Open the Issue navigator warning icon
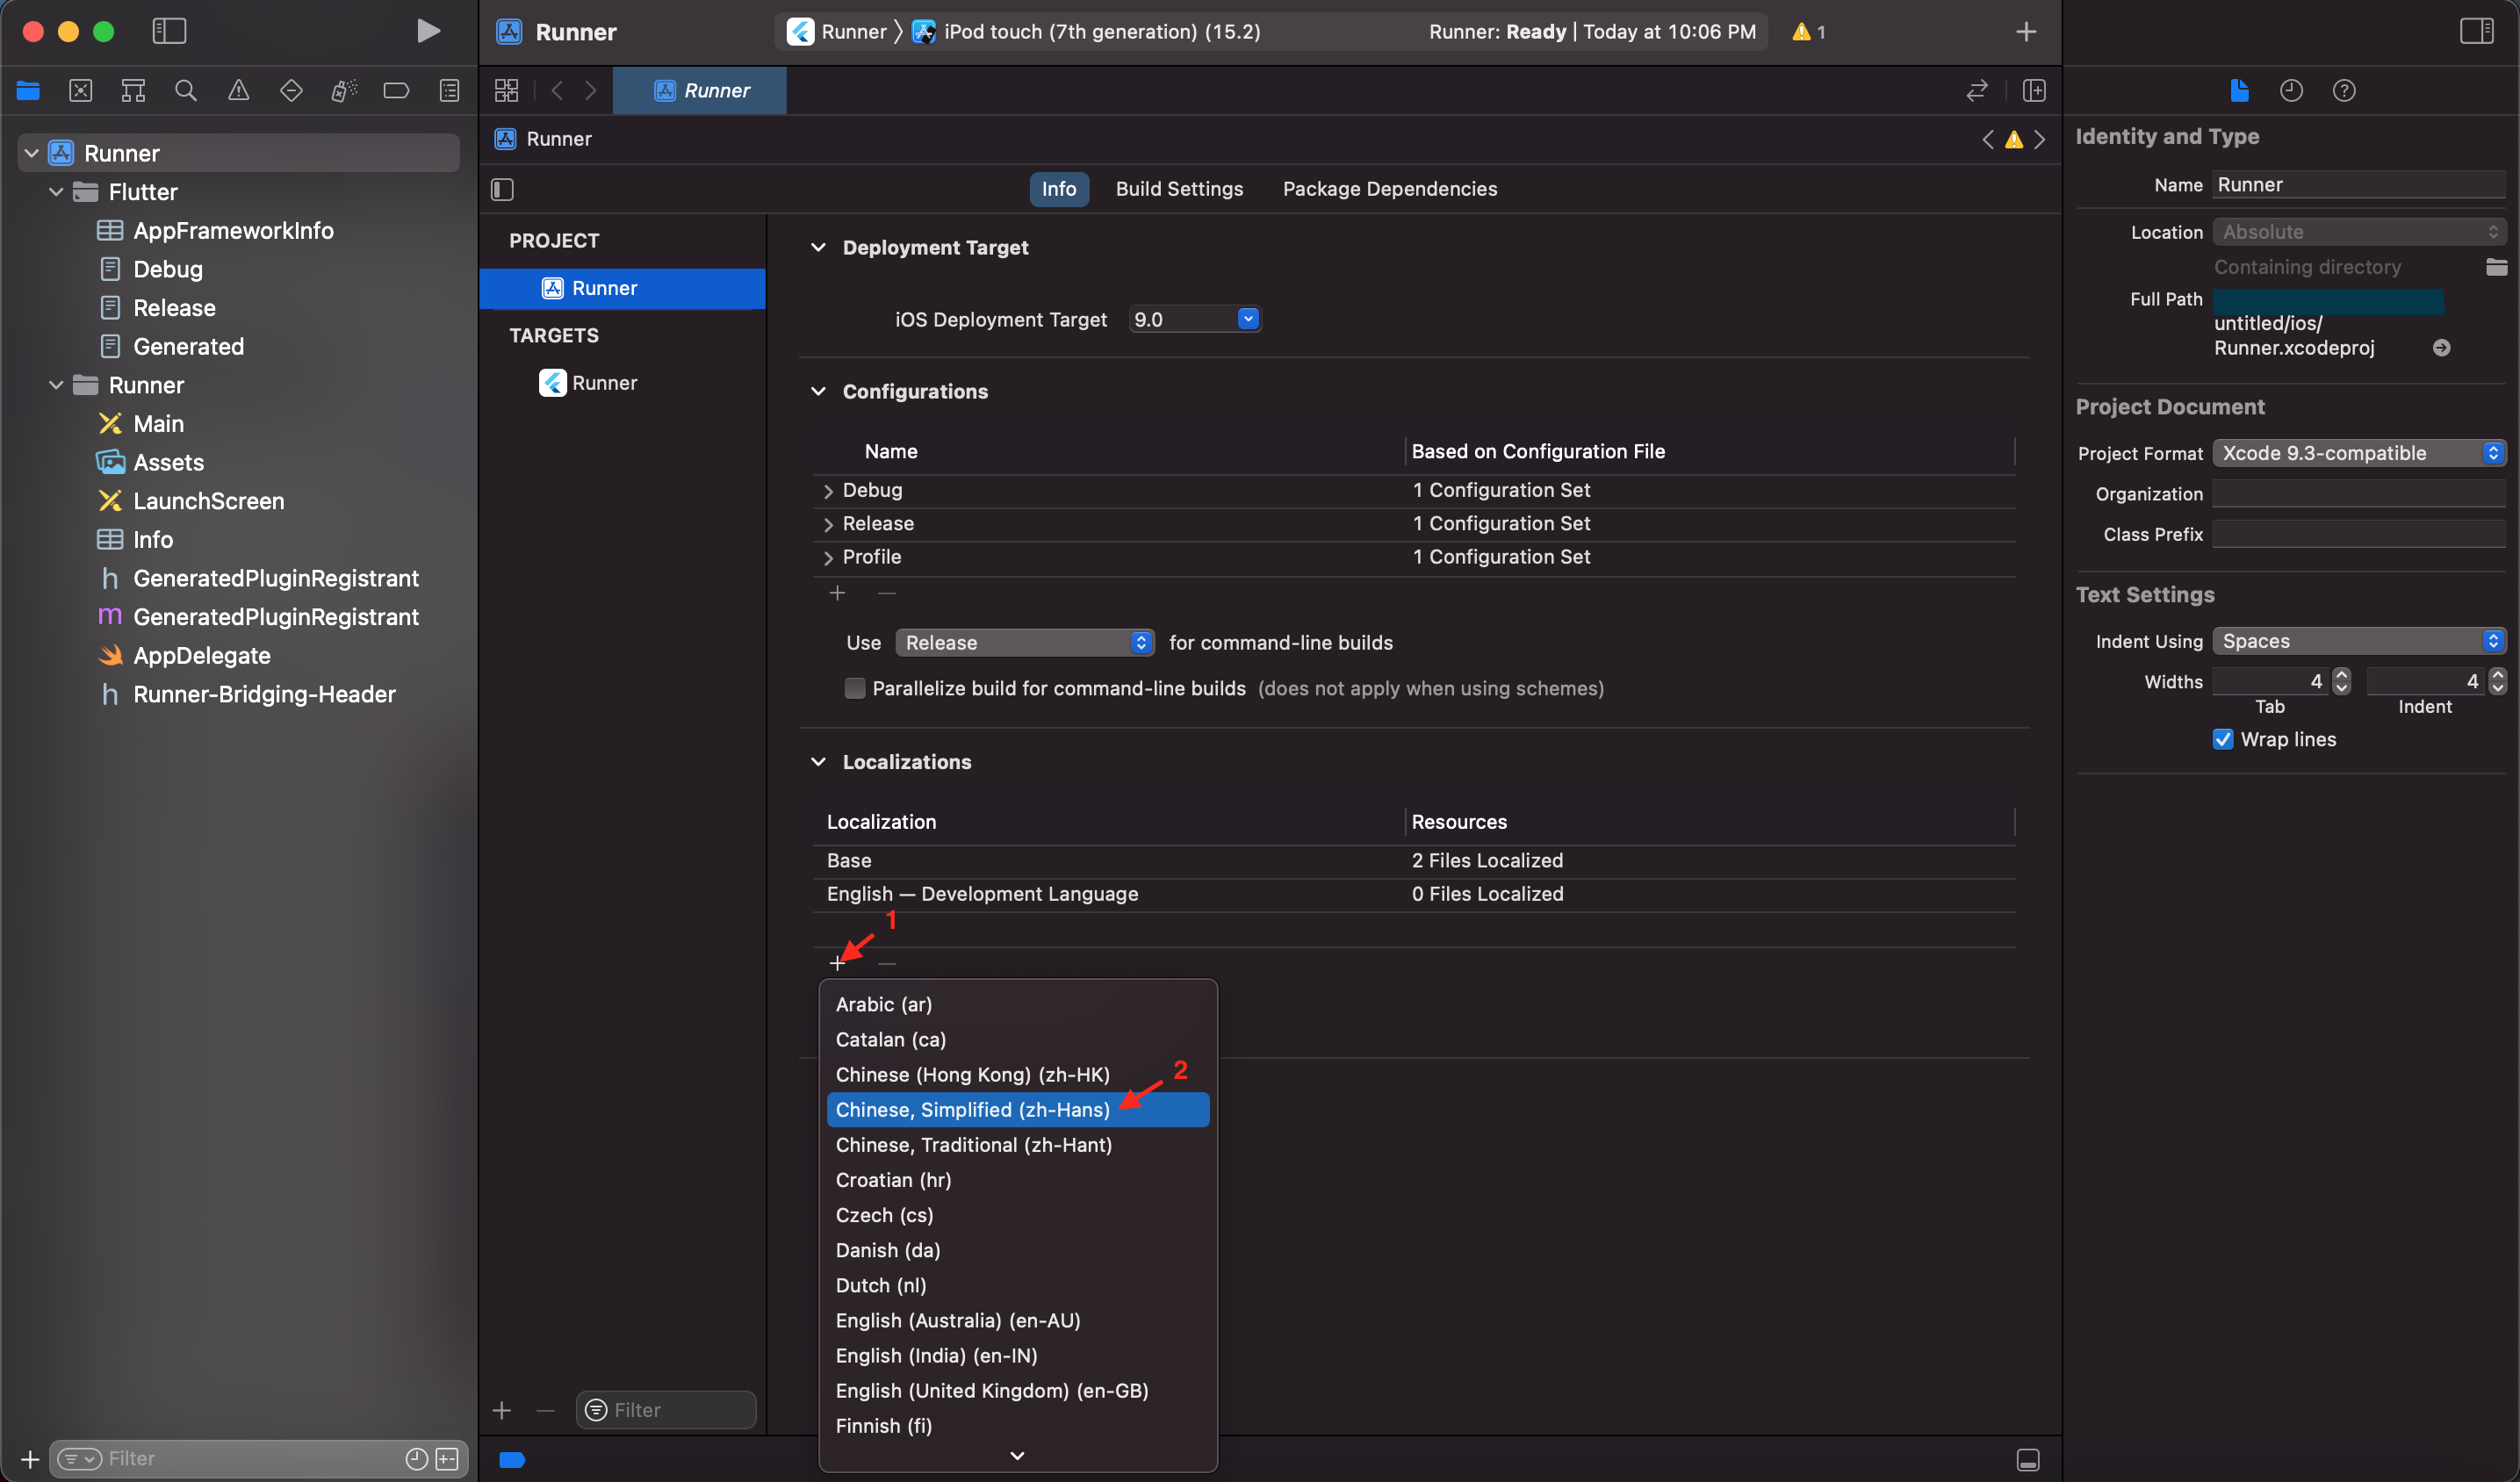 [239, 91]
